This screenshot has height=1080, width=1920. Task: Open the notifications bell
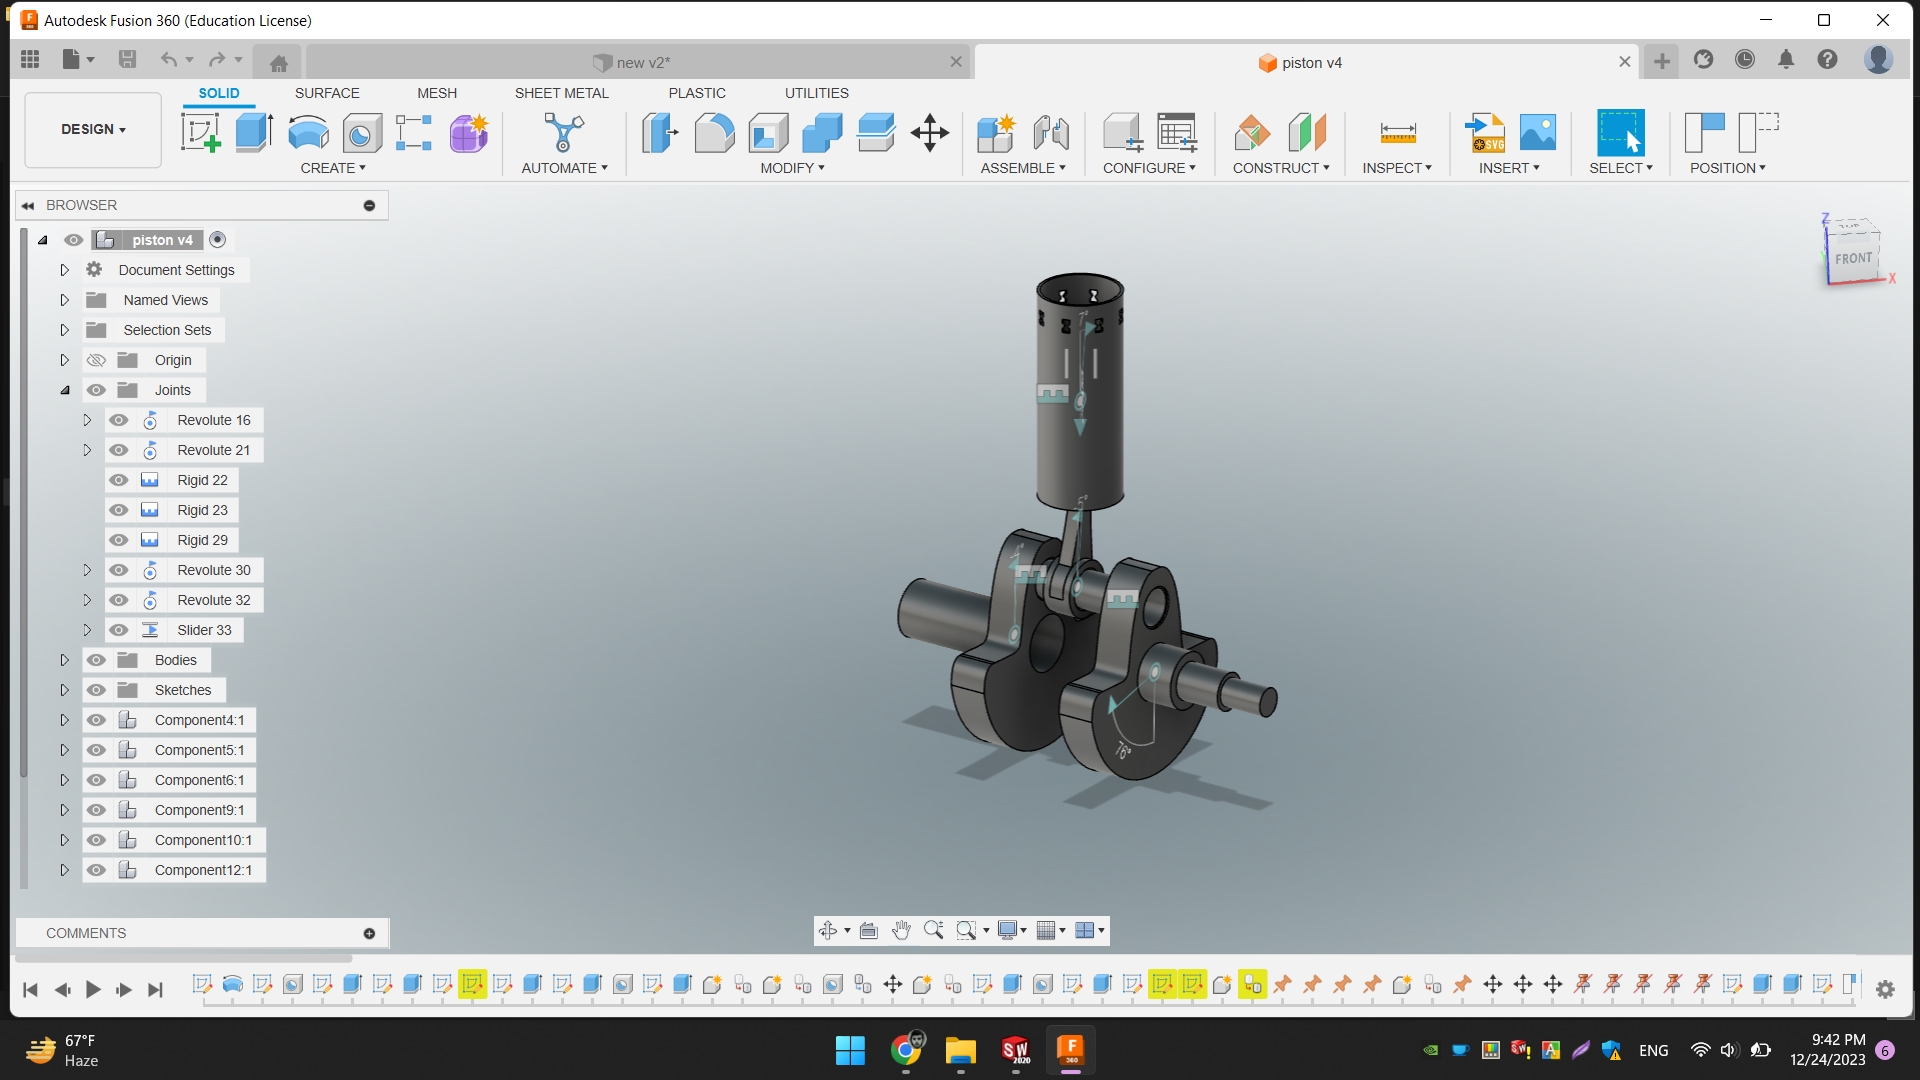(1786, 60)
